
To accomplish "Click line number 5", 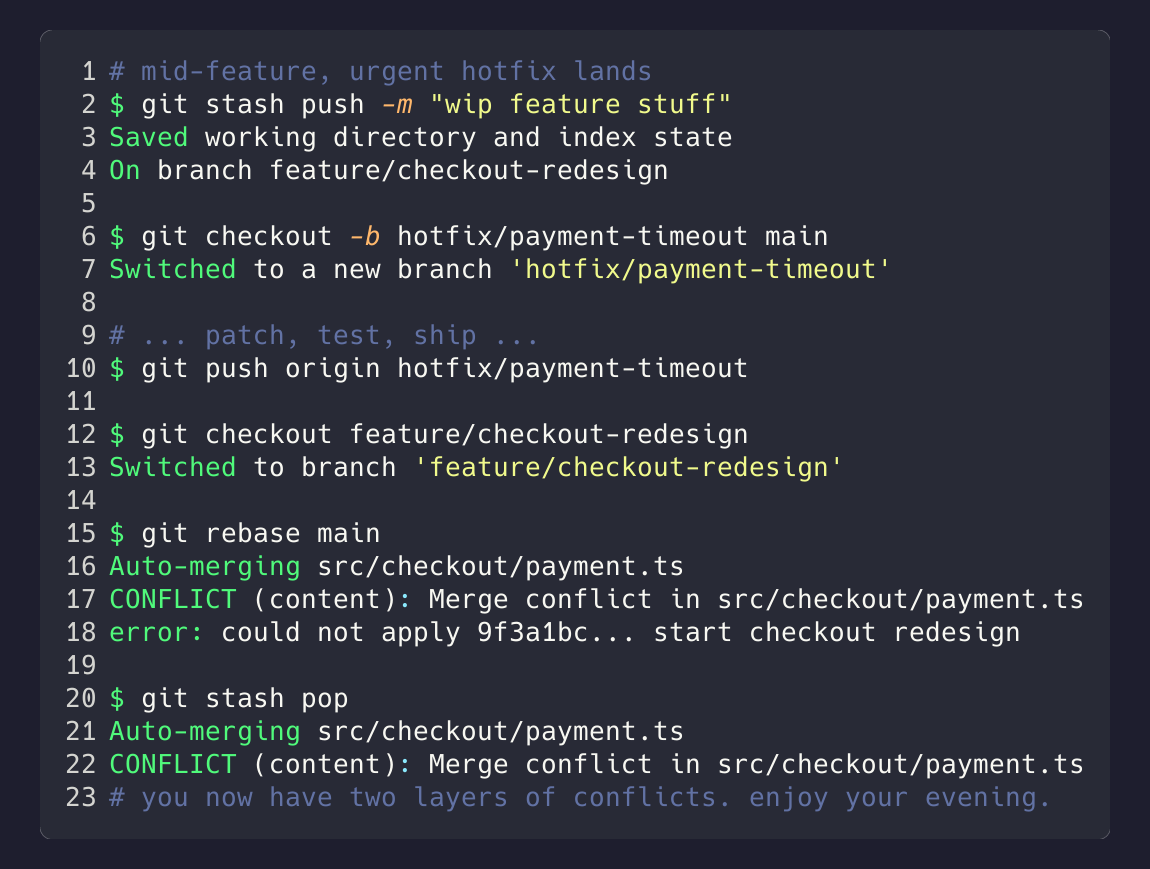I will (x=89, y=204).
